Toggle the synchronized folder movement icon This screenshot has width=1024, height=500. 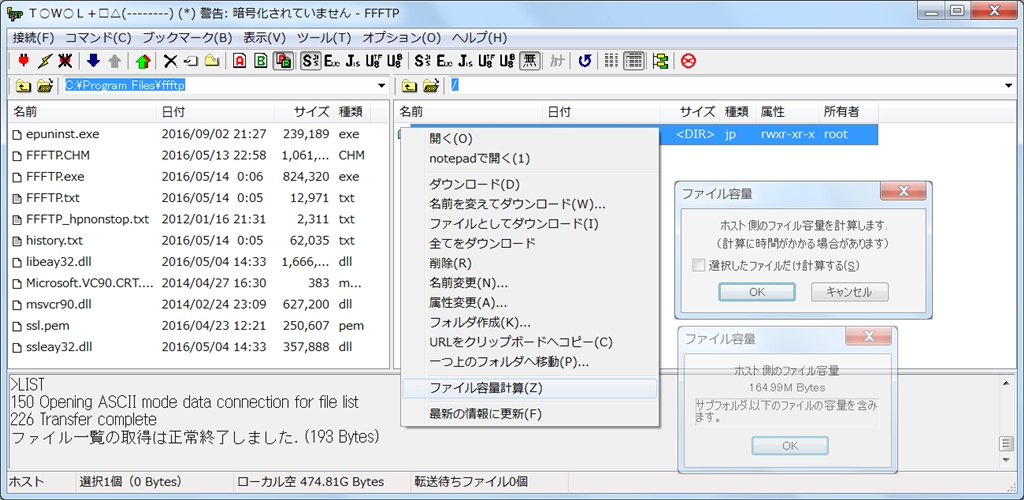[x=662, y=61]
